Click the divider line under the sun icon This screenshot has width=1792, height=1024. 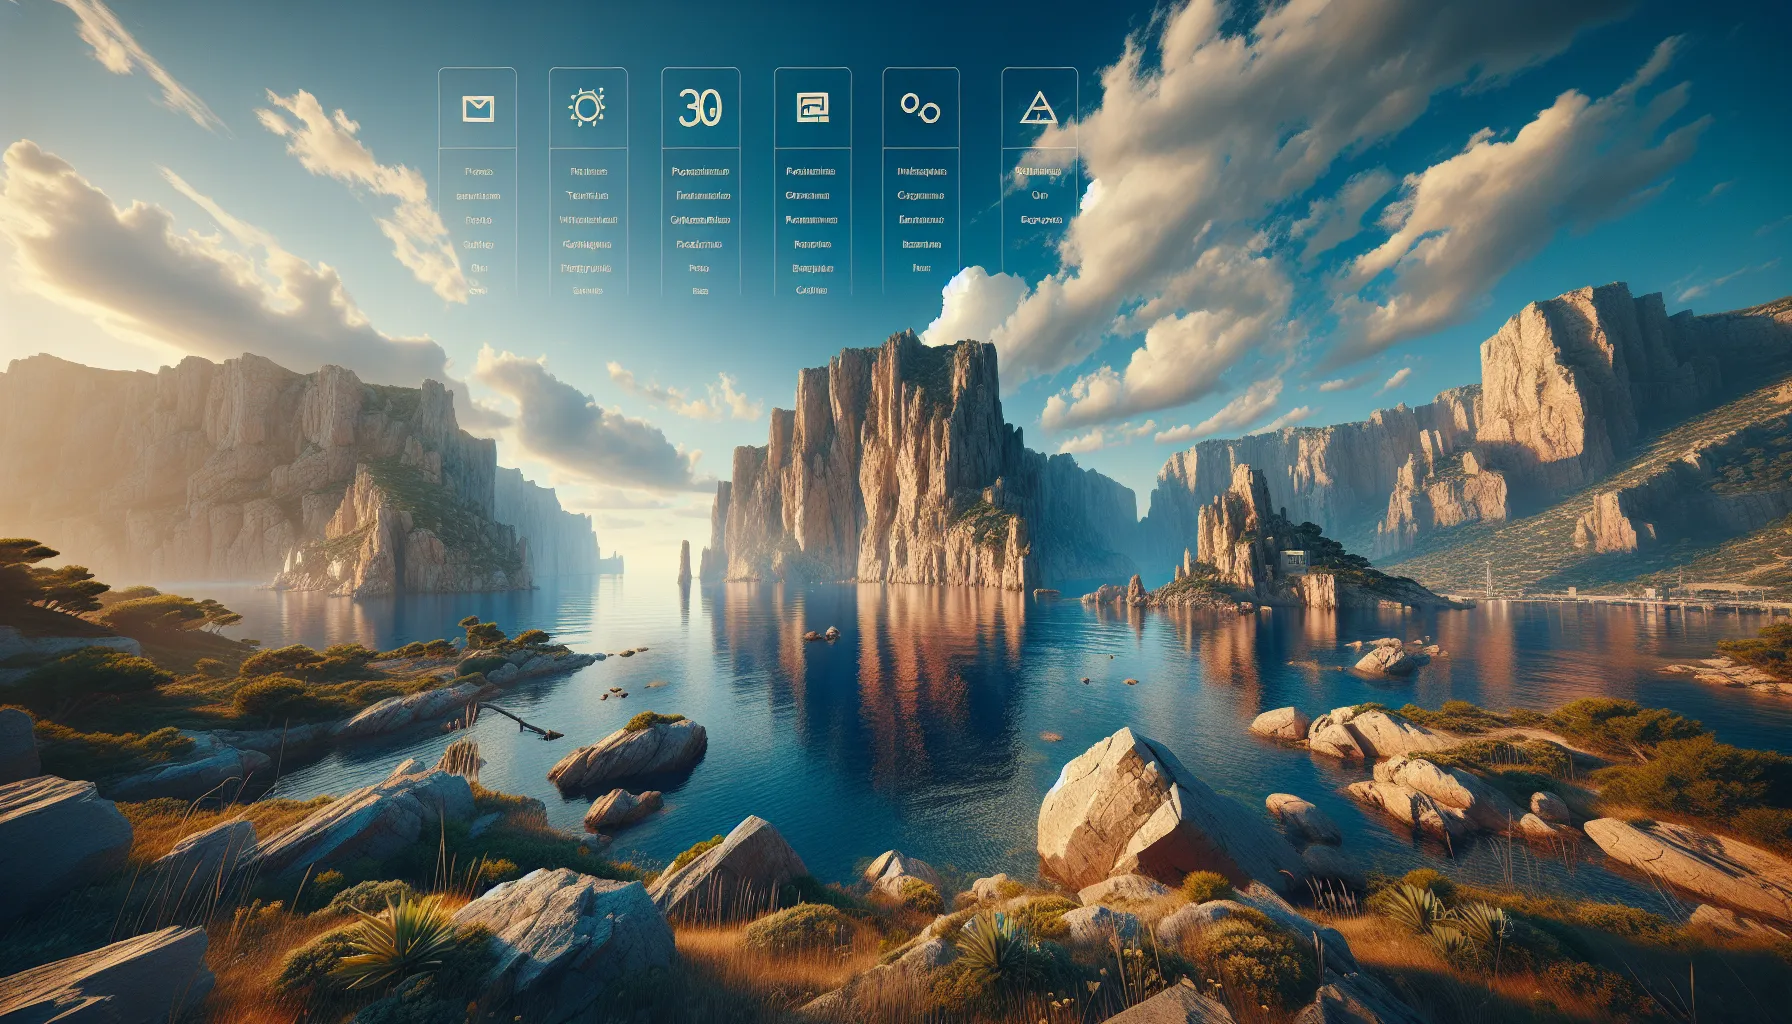pos(589,149)
